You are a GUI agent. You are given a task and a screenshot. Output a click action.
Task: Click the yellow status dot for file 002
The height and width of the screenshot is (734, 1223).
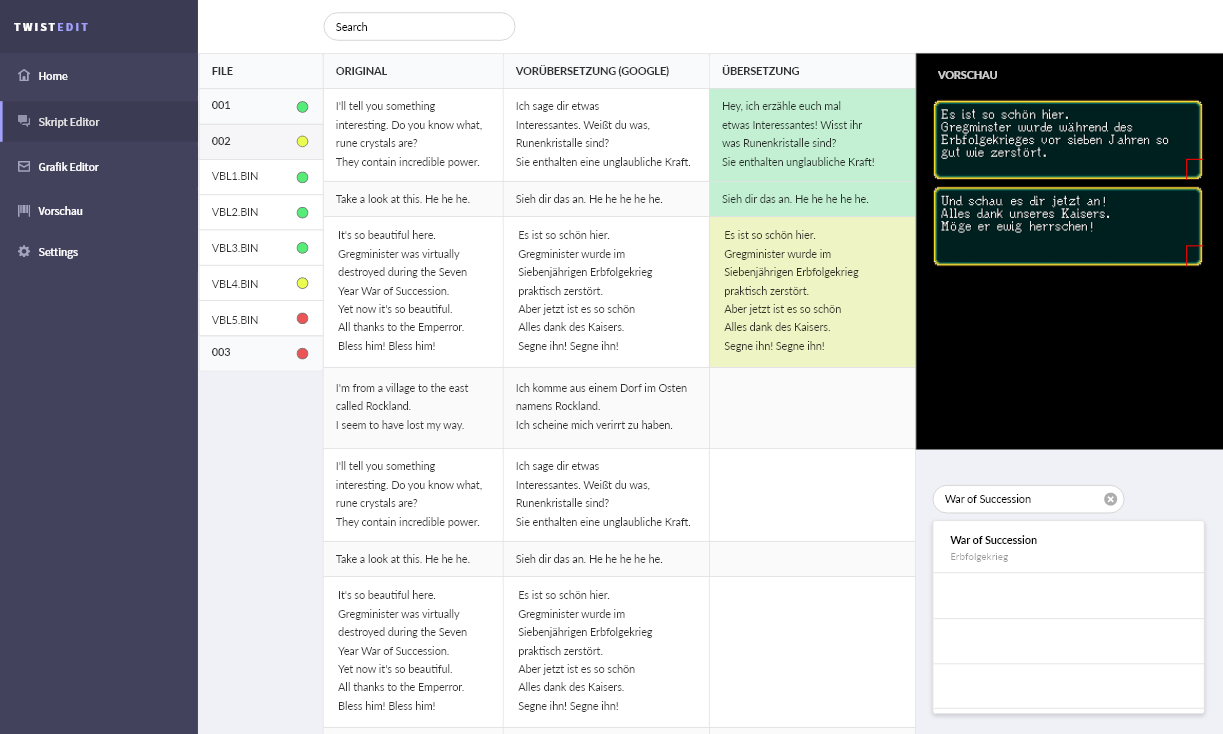[302, 142]
